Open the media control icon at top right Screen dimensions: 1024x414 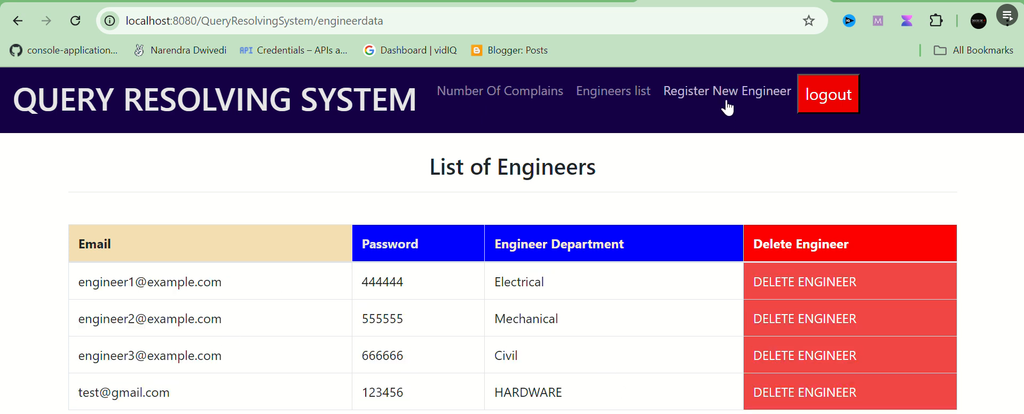coord(1008,14)
